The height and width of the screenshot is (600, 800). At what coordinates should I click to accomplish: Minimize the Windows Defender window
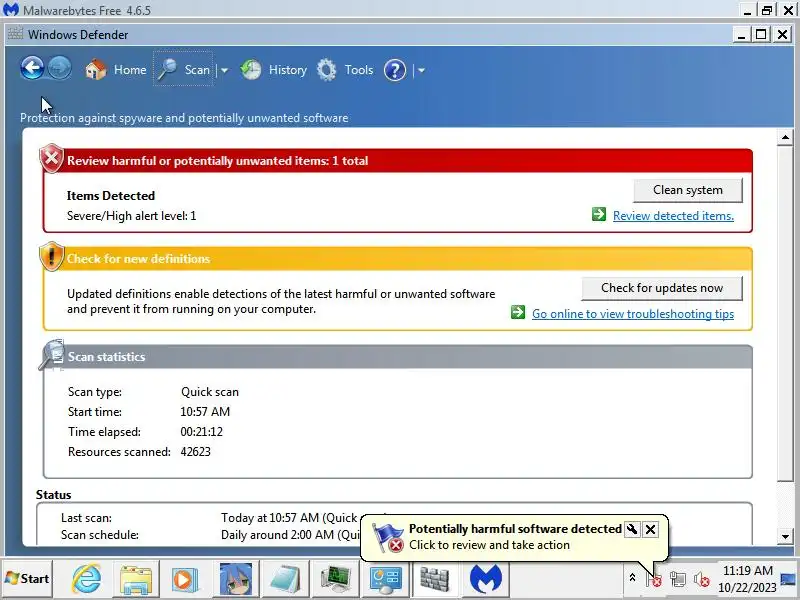point(741,35)
